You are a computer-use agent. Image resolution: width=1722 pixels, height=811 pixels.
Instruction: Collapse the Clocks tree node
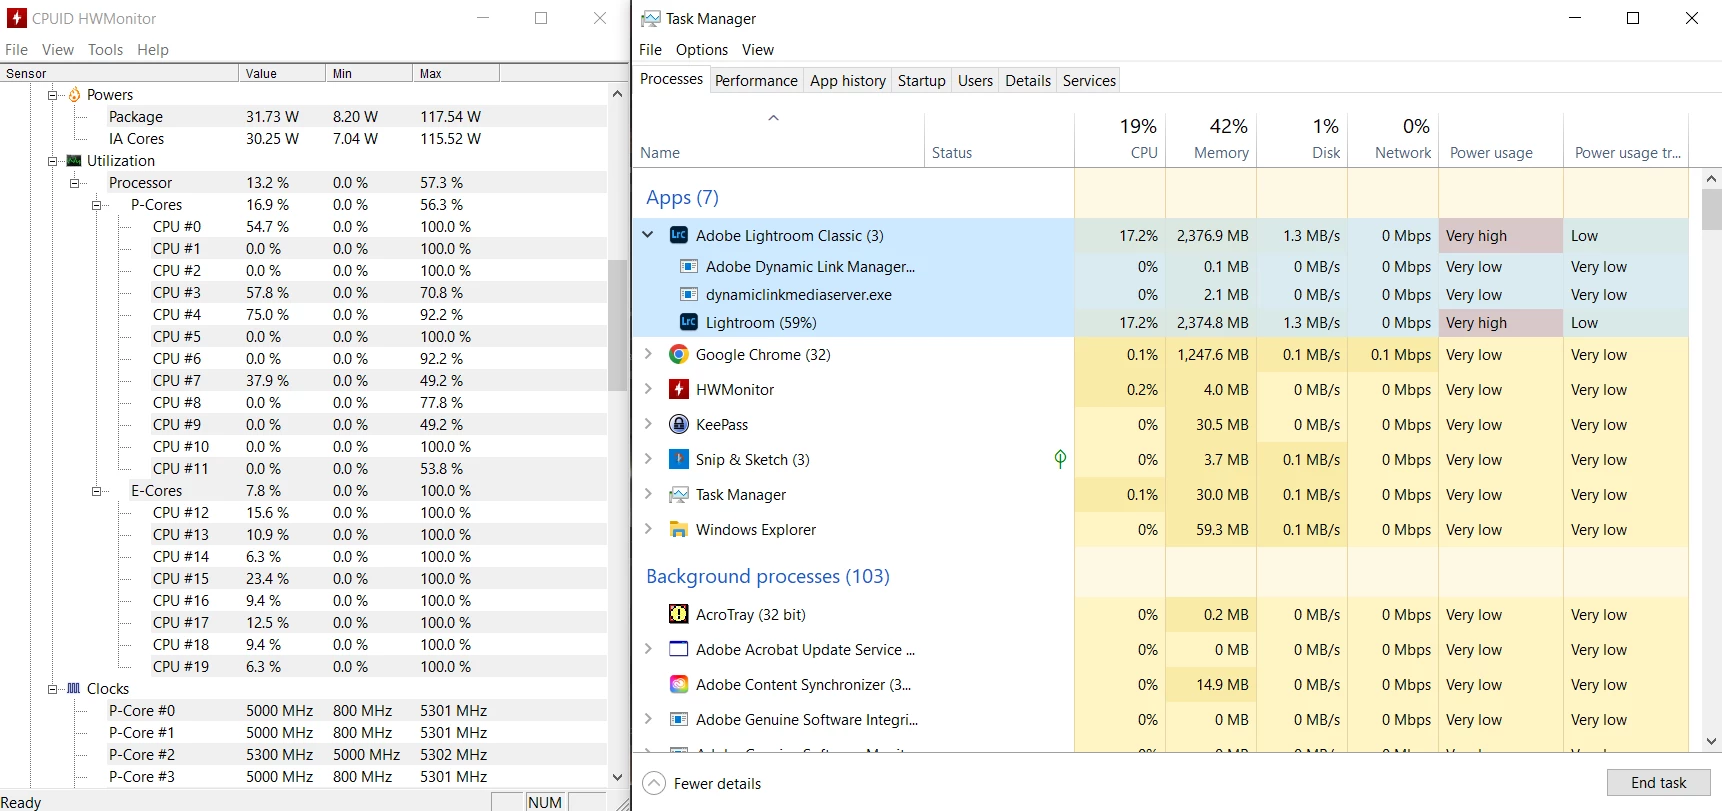coord(52,689)
